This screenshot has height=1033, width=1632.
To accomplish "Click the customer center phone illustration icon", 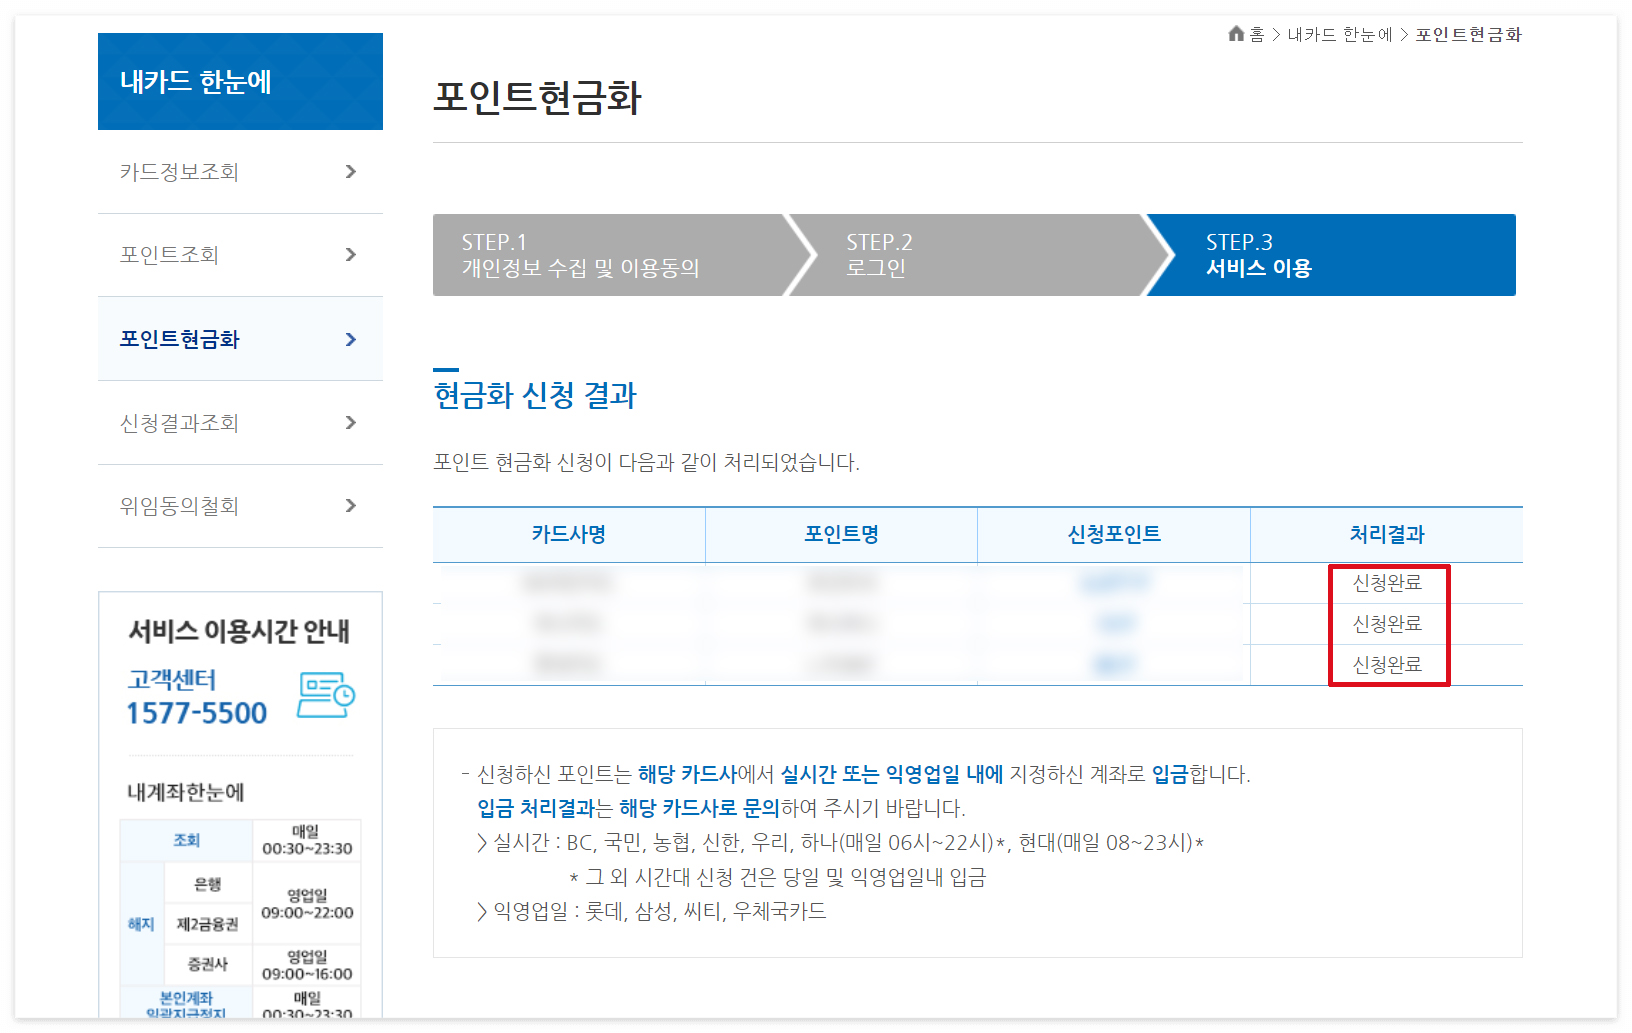I will click(327, 694).
